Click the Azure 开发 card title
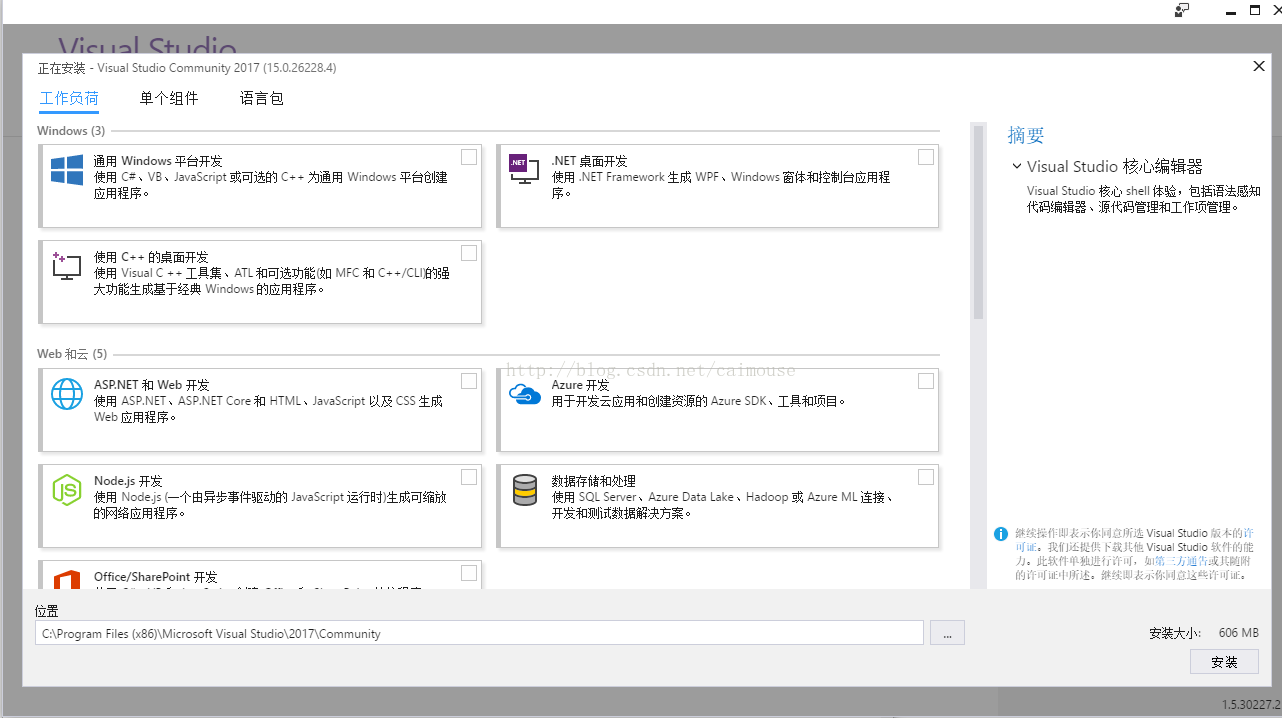 (581, 385)
